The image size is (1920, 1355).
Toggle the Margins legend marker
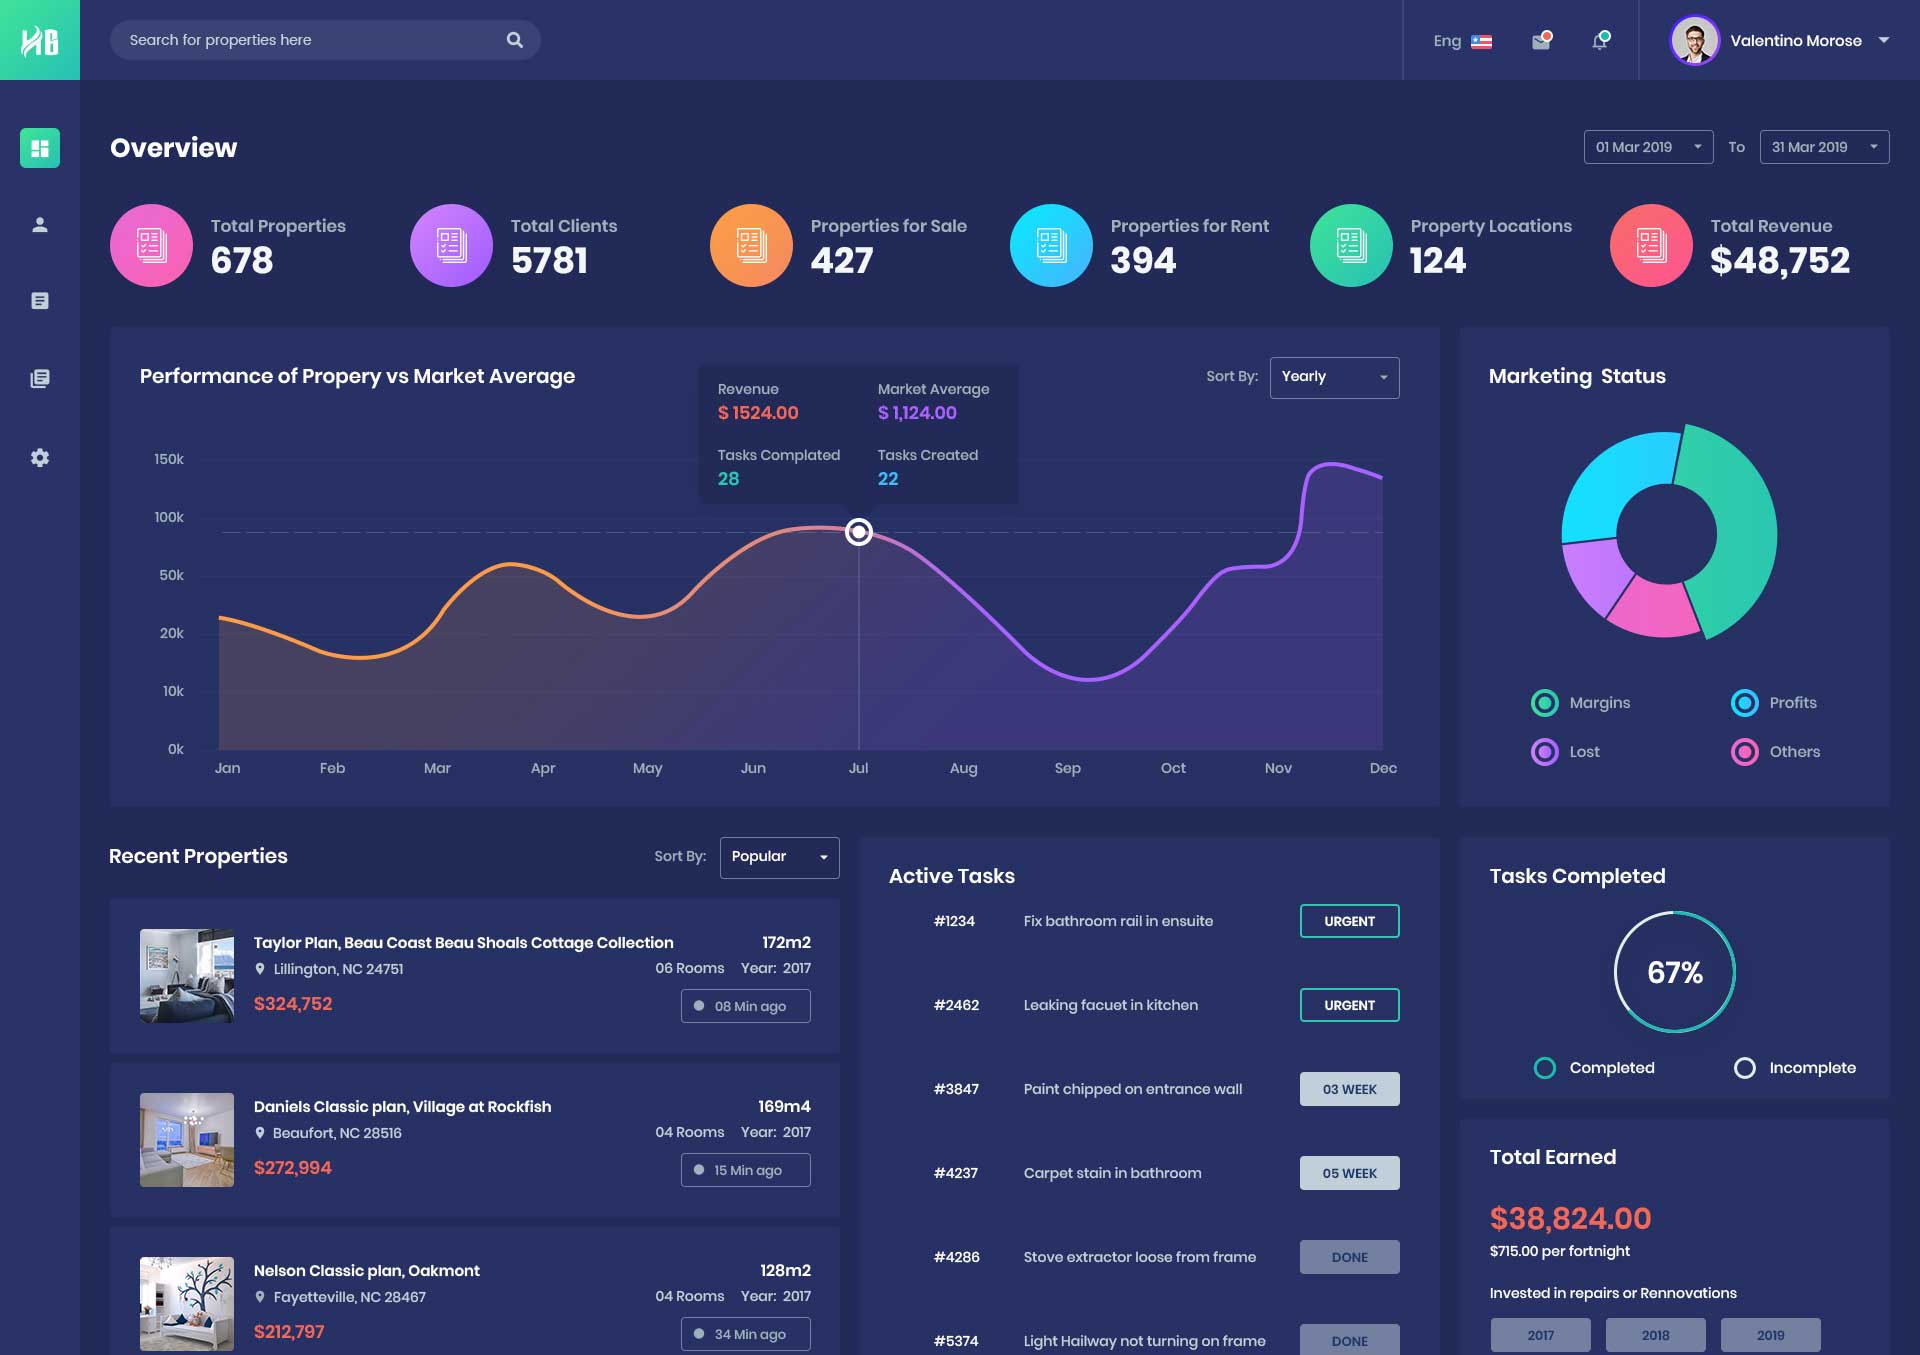(x=1544, y=703)
